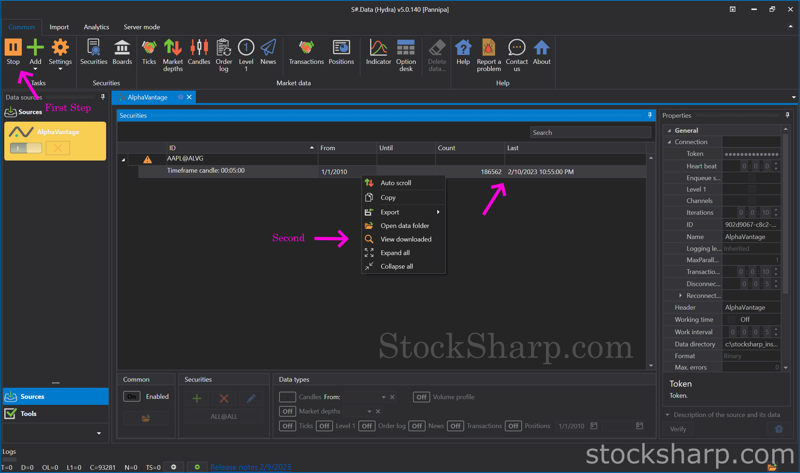Open the Boards icon
The width and height of the screenshot is (800, 473).
[x=122, y=51]
